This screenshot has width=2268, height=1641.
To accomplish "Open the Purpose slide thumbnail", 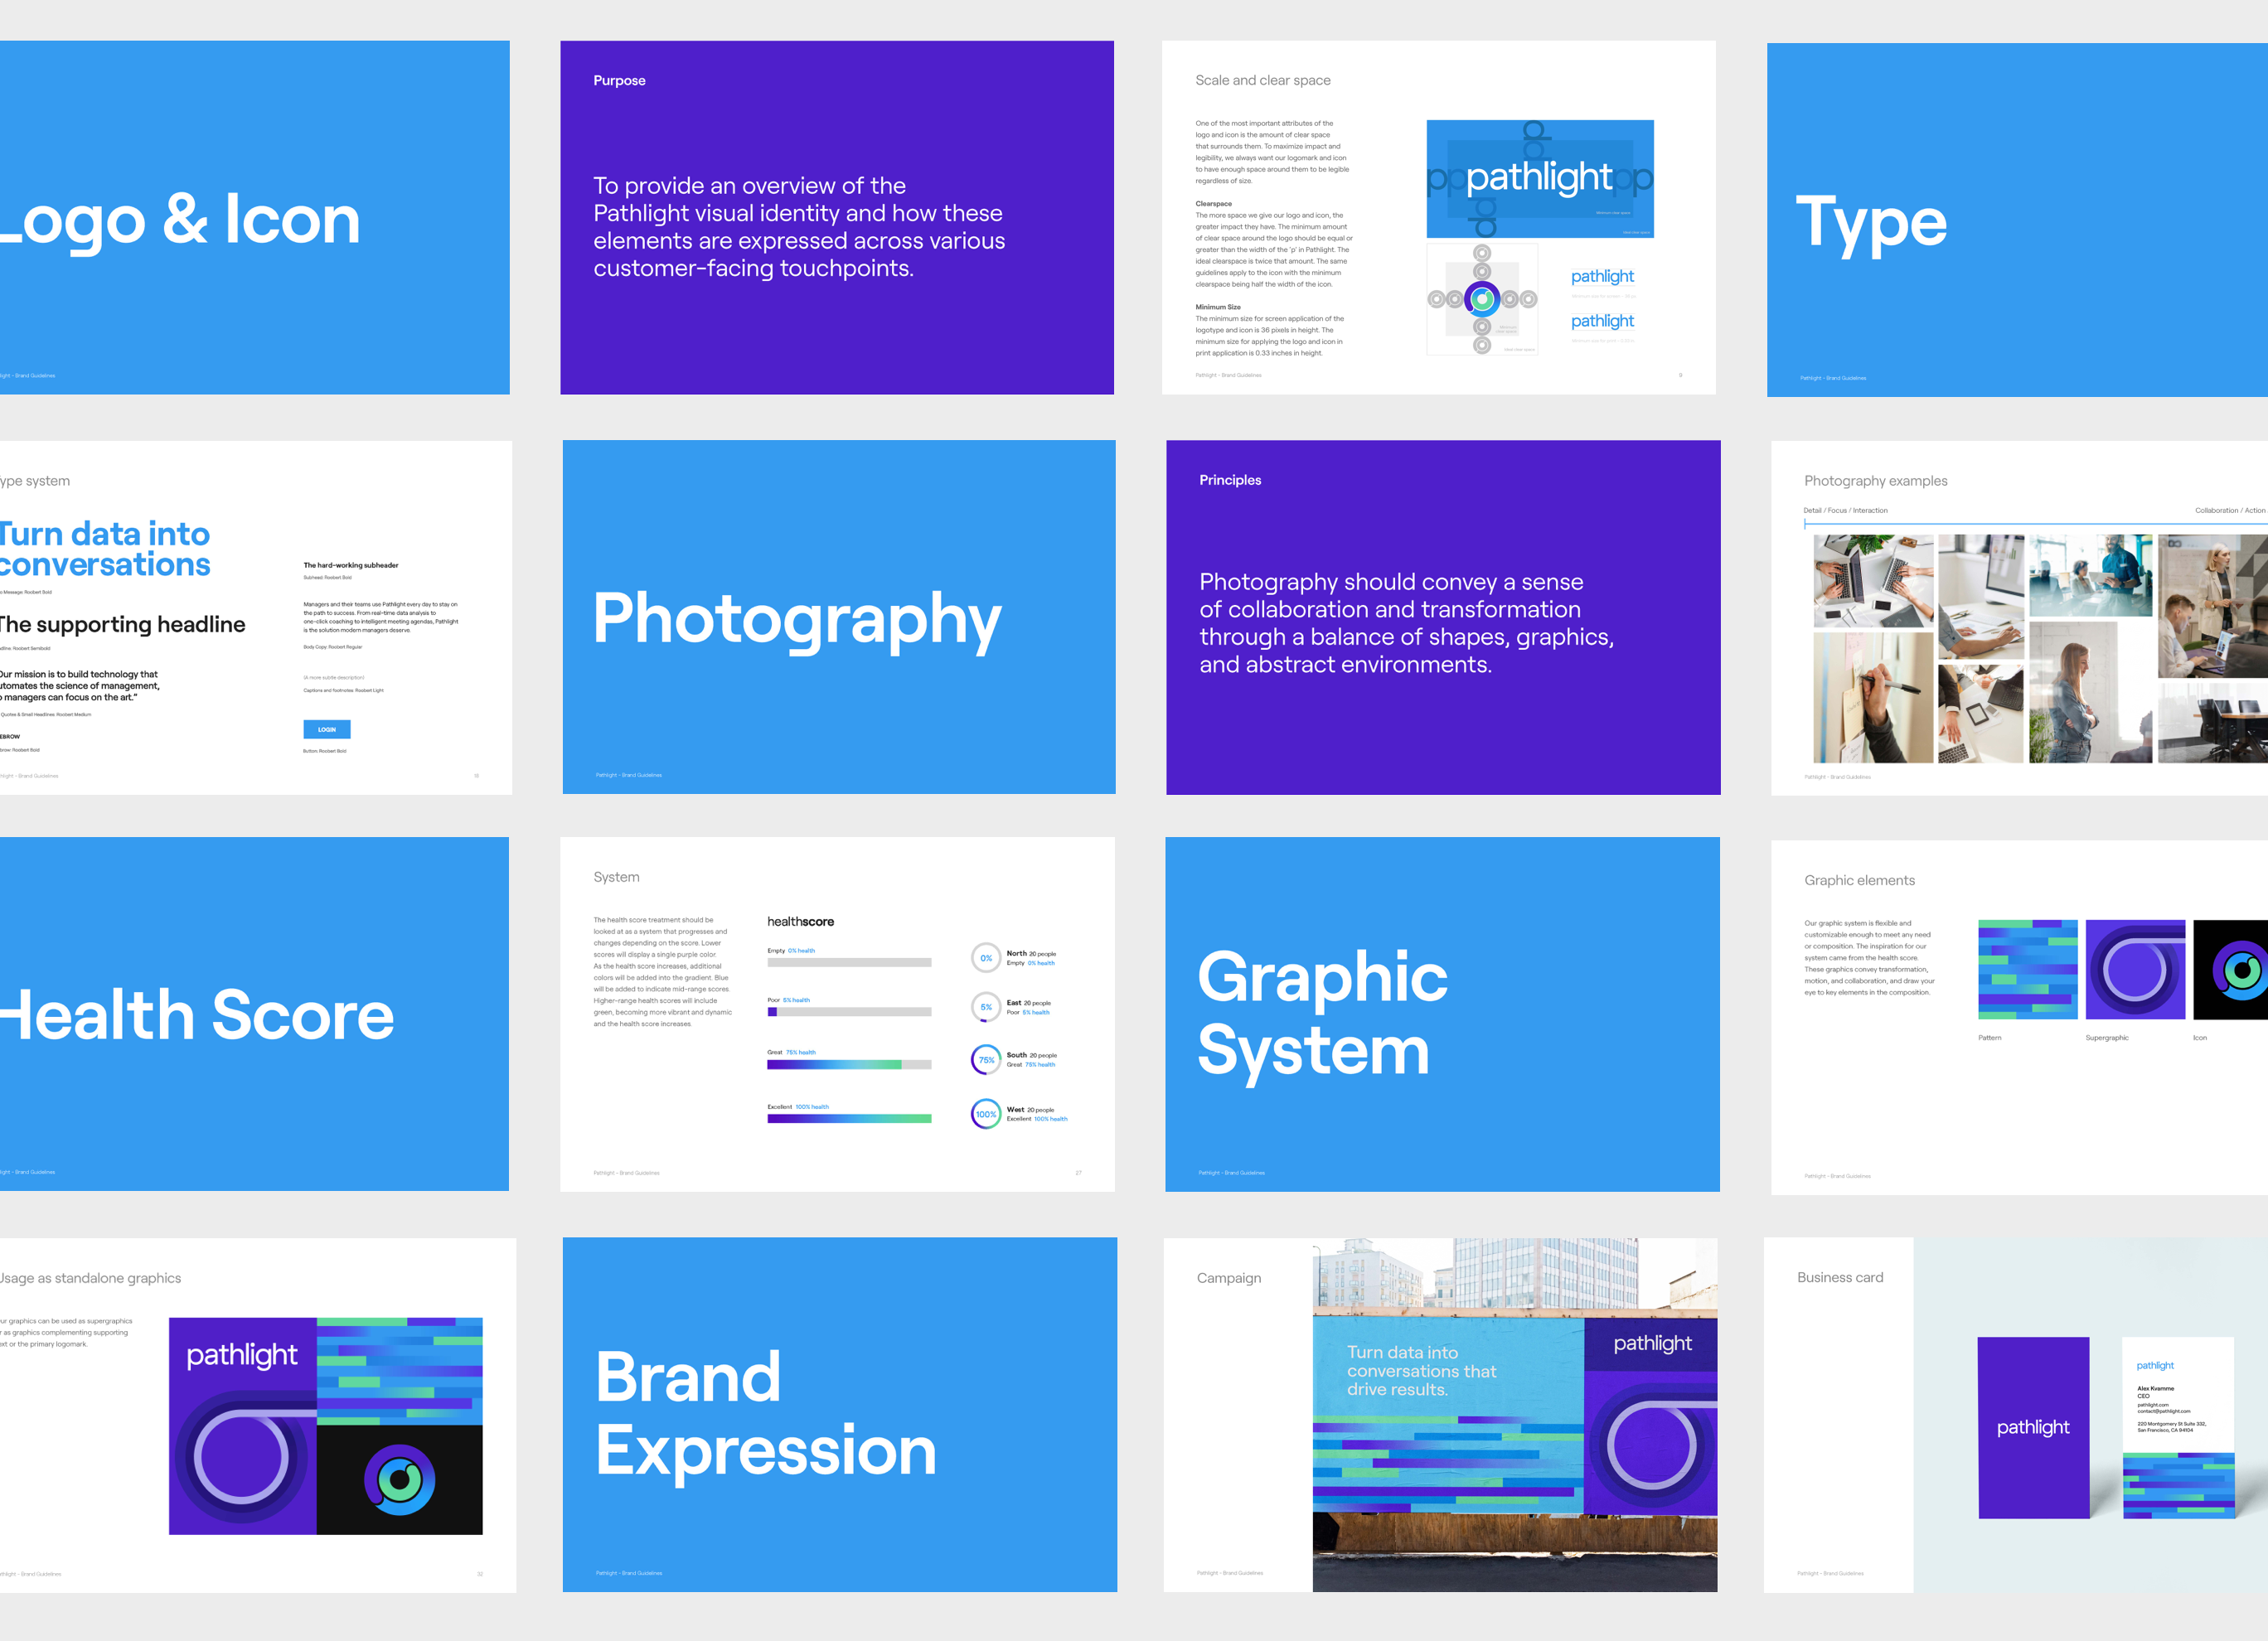I will 837,217.
